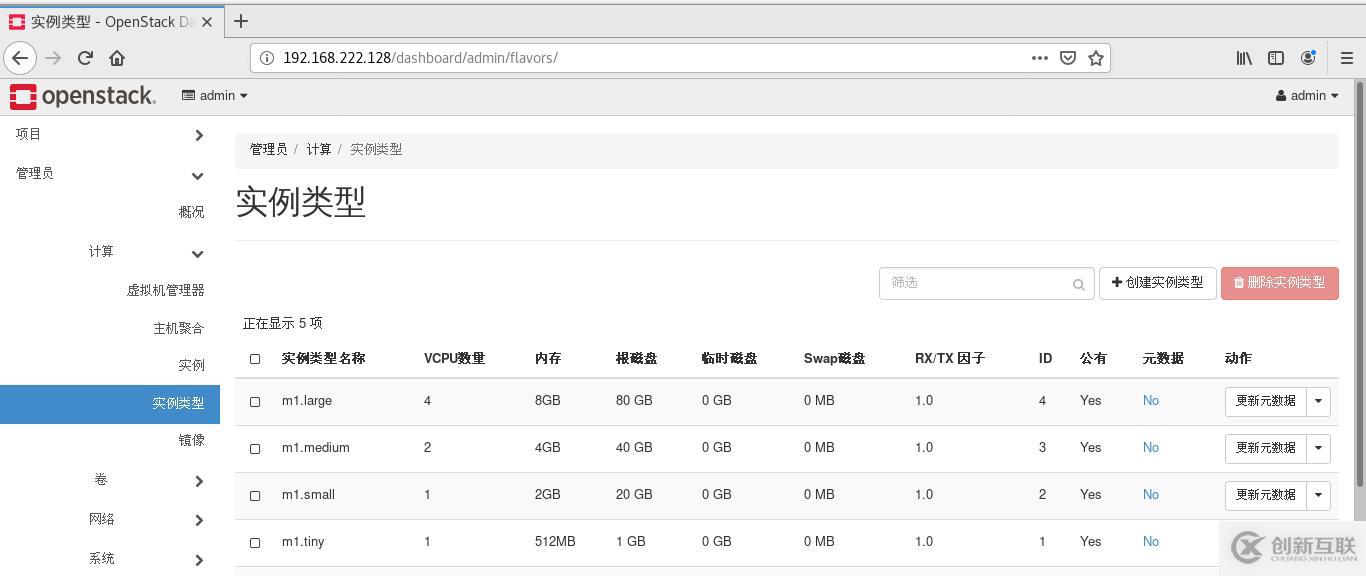Click inside the 筛选 filter input field
Image resolution: width=1366 pixels, height=576 pixels.
(970, 283)
